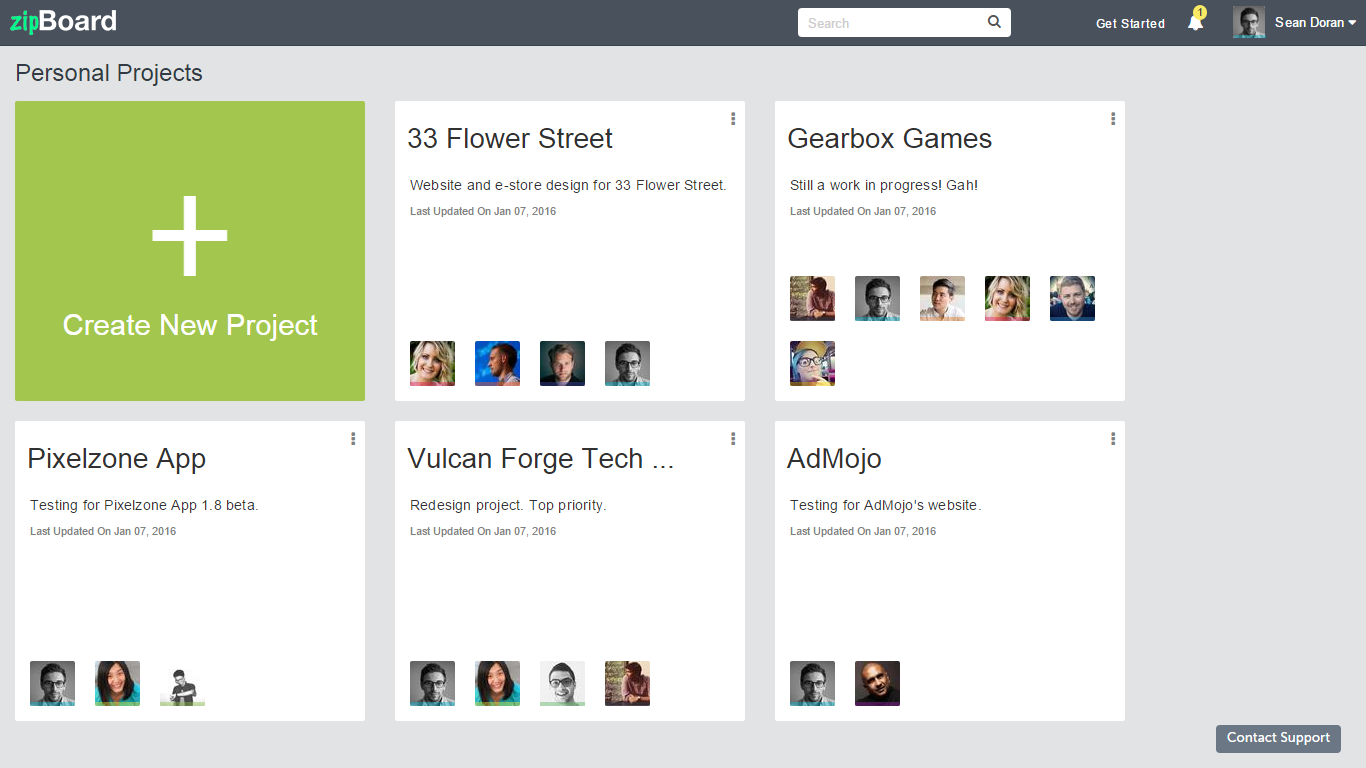Click the Personal Projects heading

[109, 73]
